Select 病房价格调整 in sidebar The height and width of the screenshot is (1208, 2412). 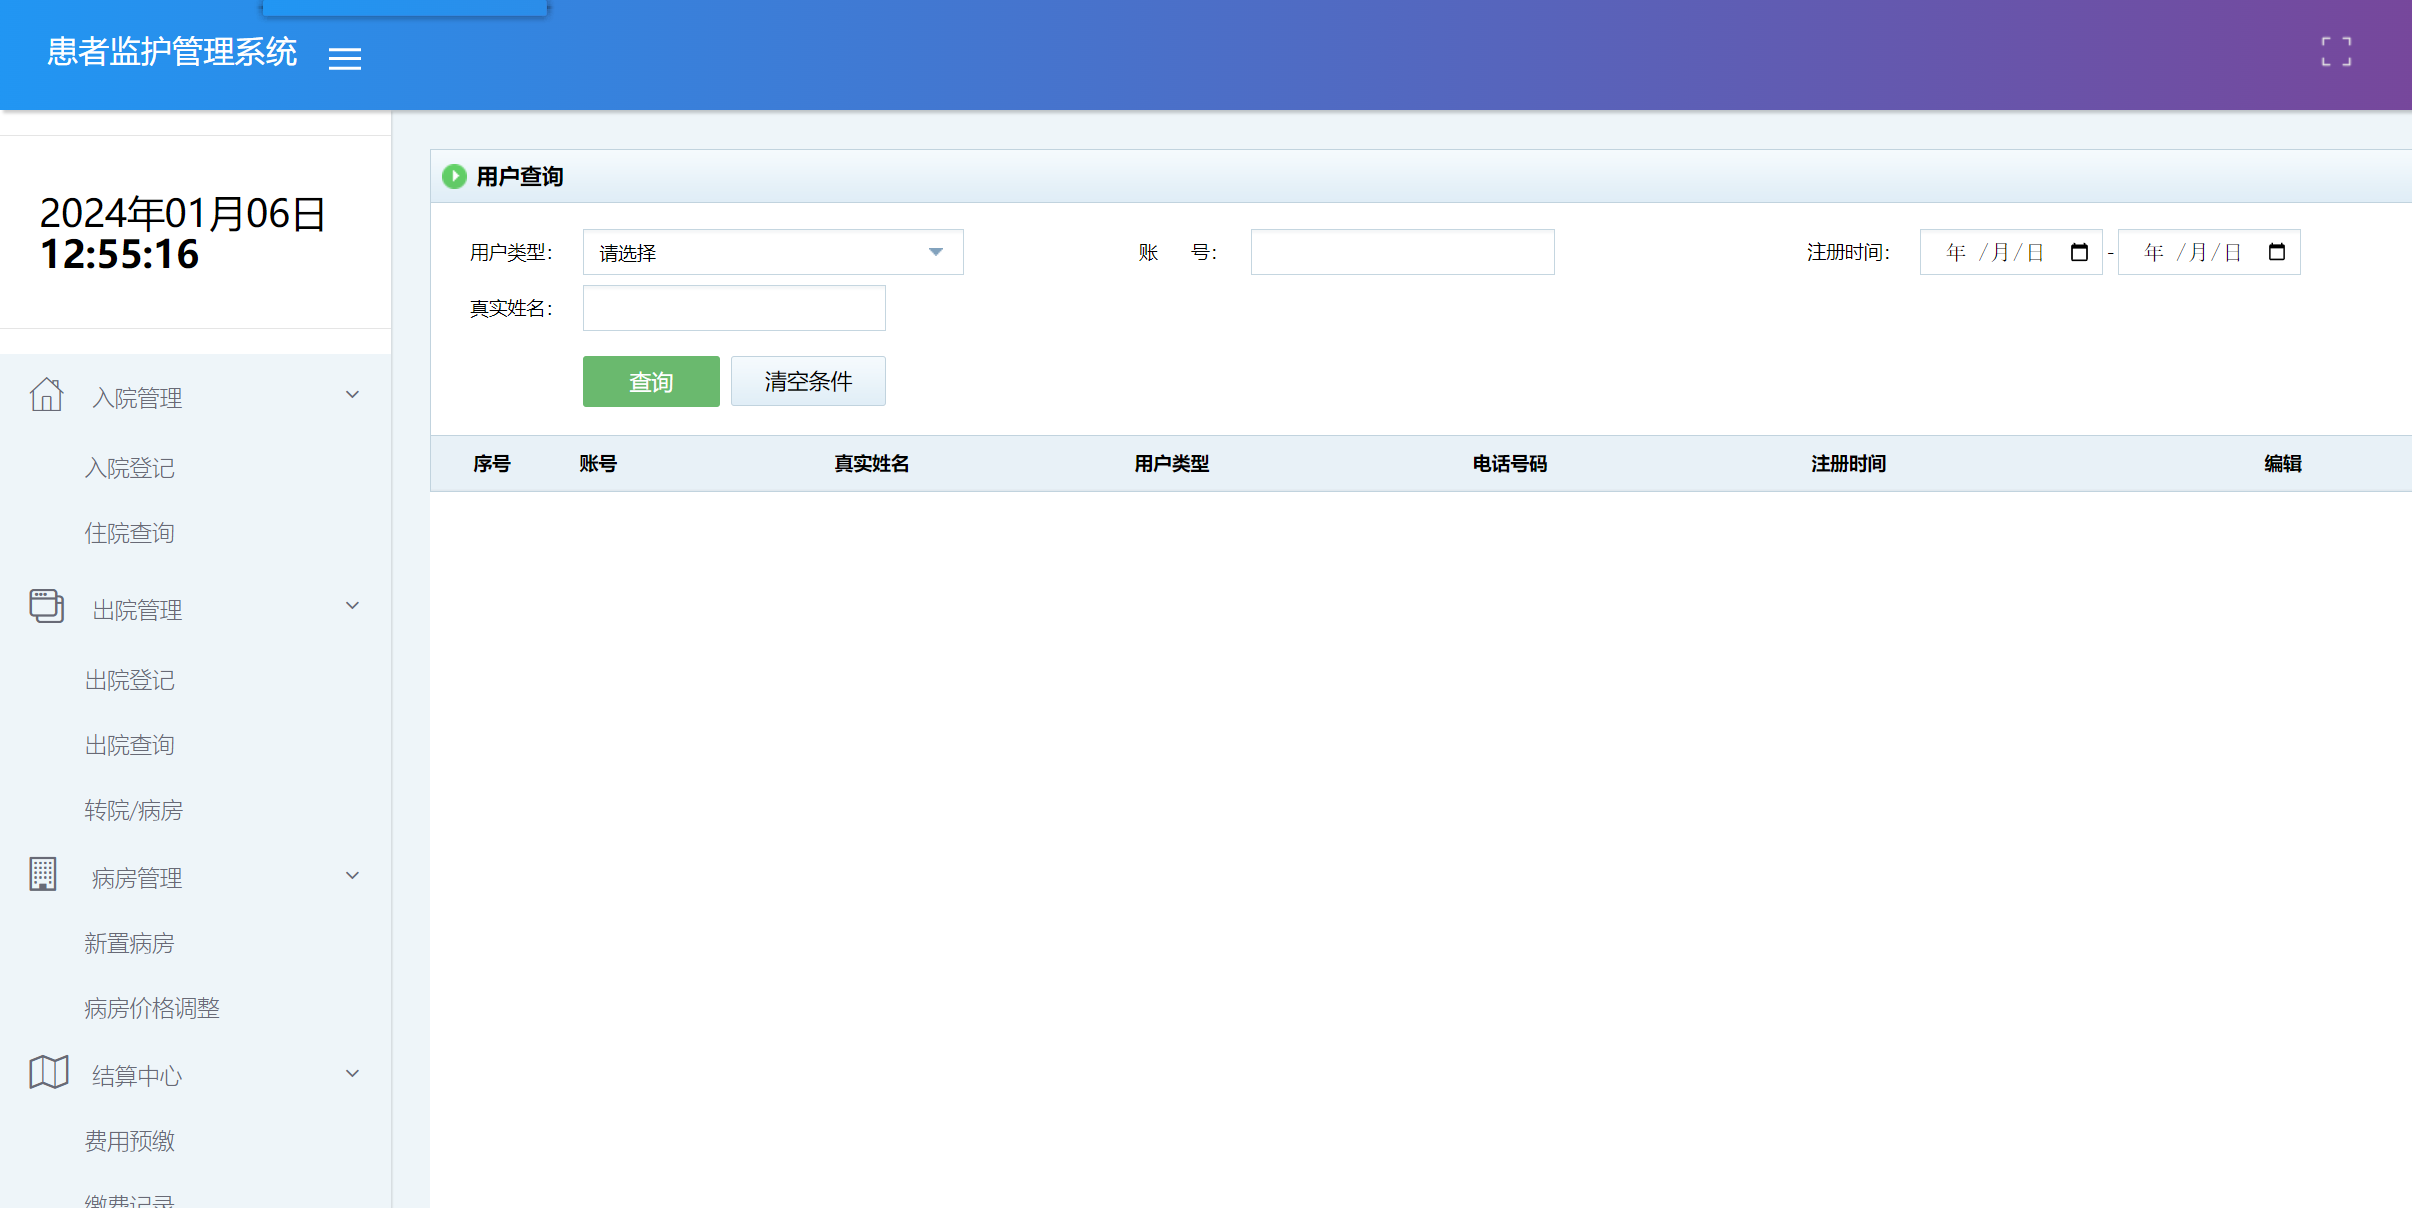[152, 1008]
